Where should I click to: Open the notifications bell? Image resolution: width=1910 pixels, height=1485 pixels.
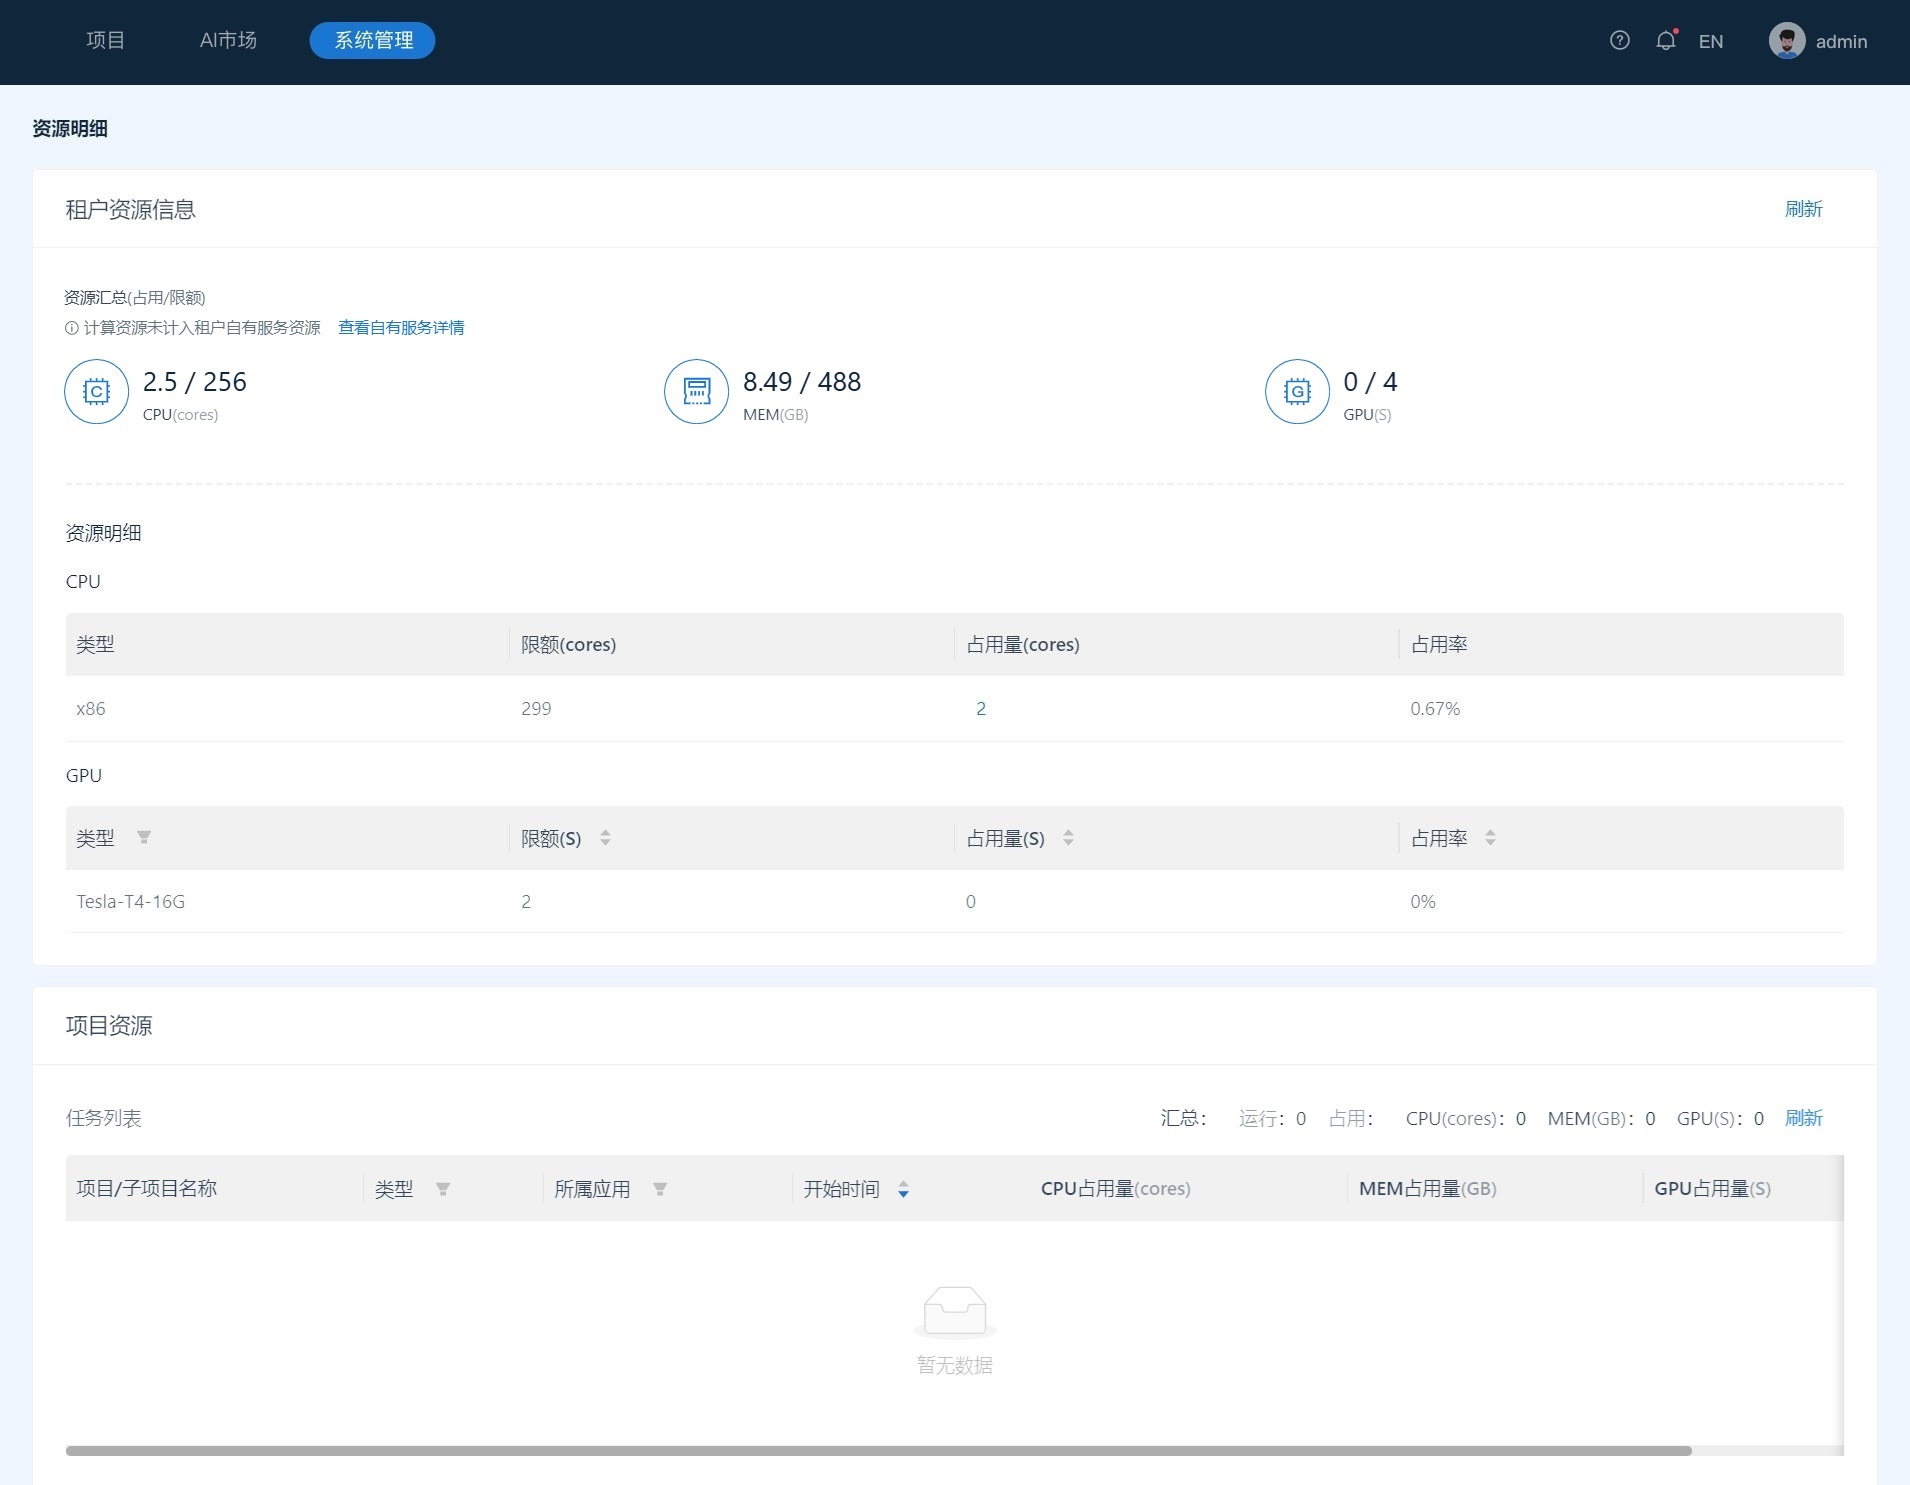point(1665,41)
